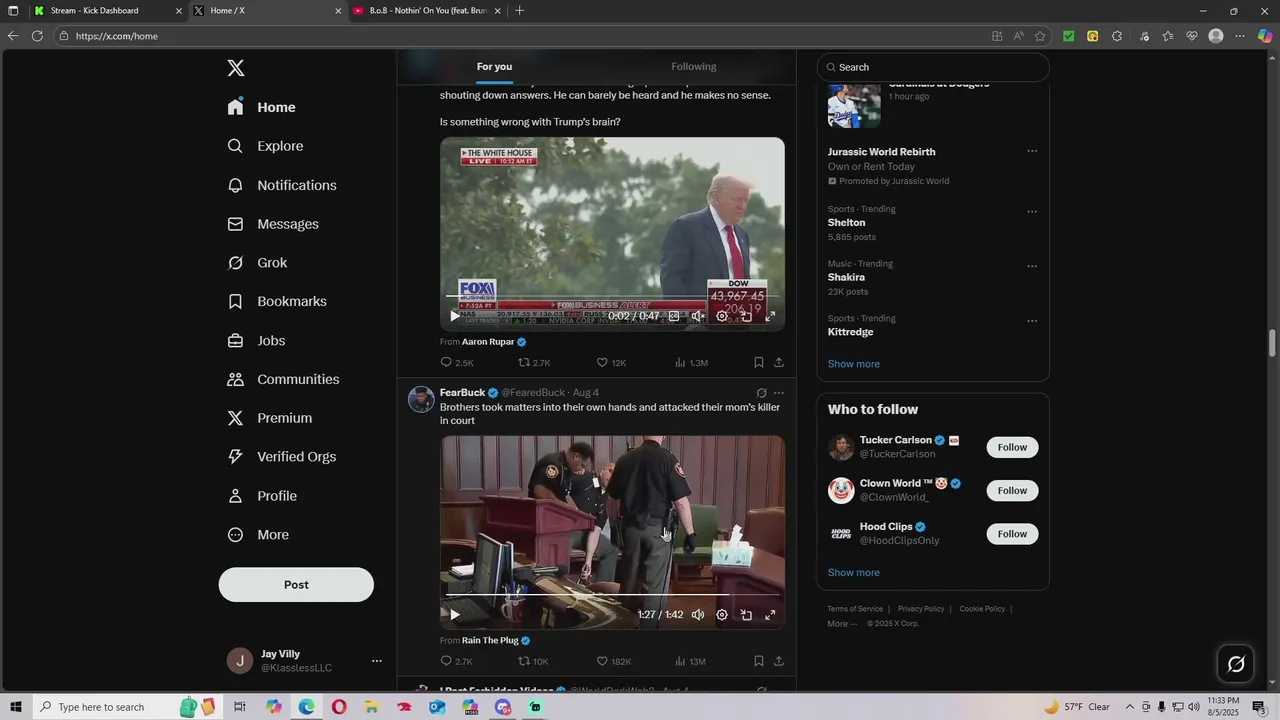Reply to the post with 2.7K replies
Screen dimensions: 1280x720
(x=457, y=662)
